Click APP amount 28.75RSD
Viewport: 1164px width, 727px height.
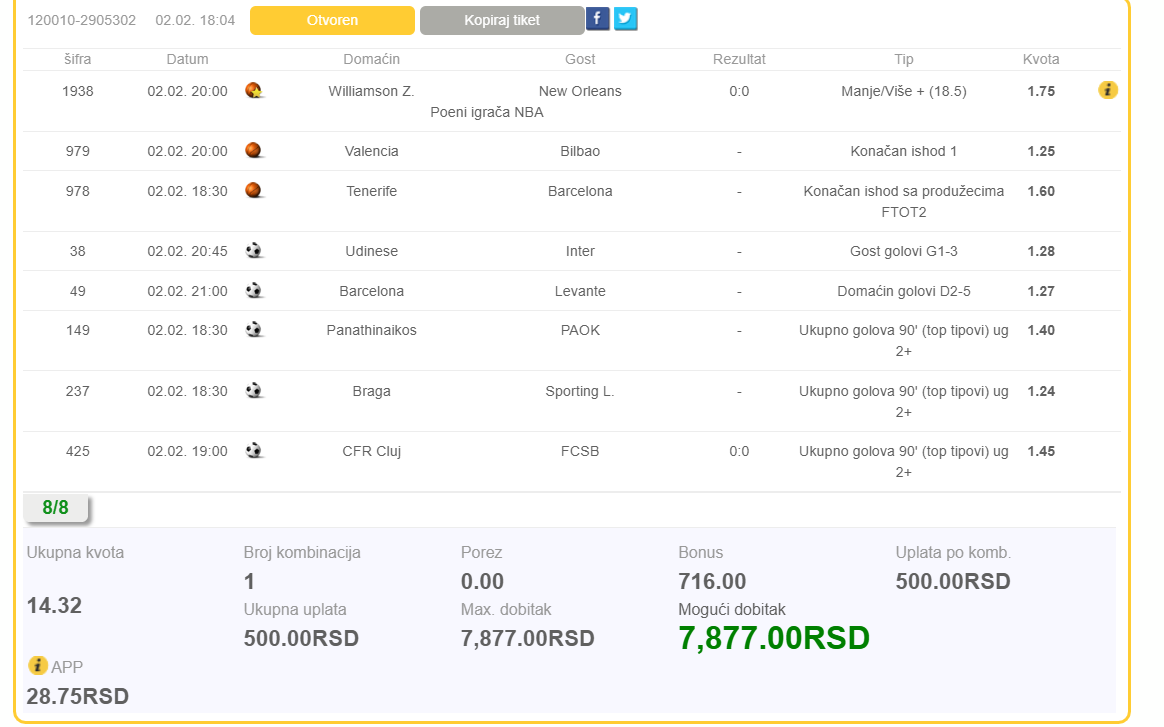point(78,697)
